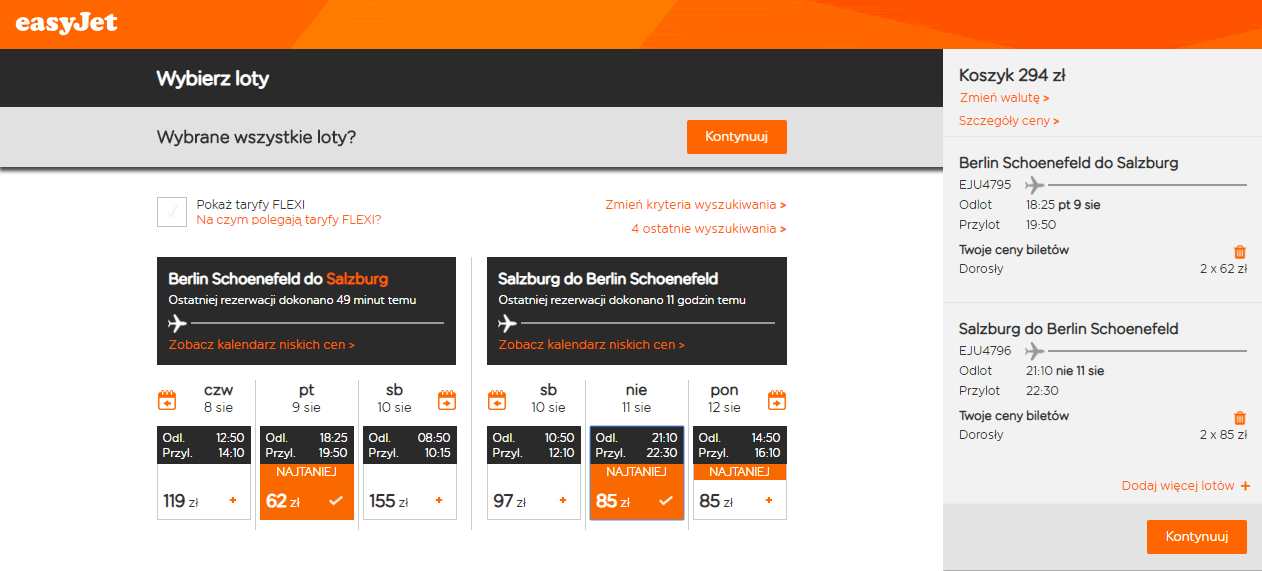This screenshot has height=571, width=1262.
Task: Select the return sb 10 sie date header
Action: [548, 398]
